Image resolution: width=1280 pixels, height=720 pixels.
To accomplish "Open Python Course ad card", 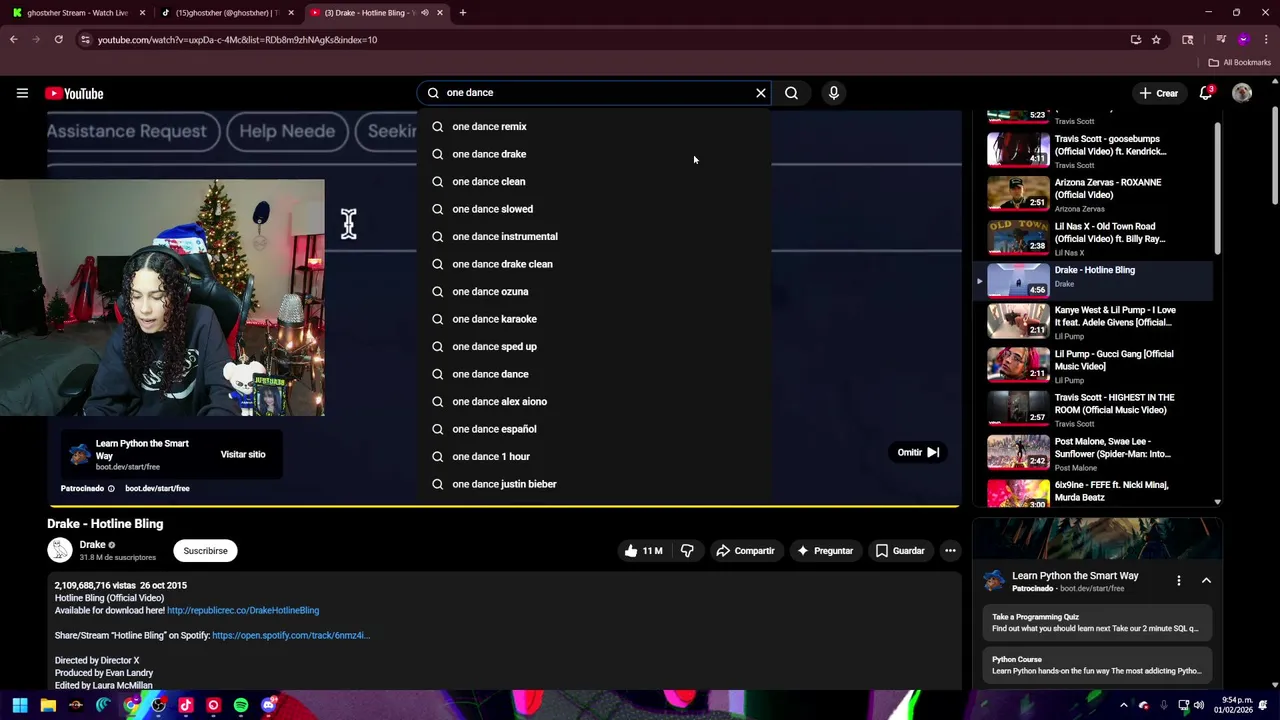I will coord(1097,666).
